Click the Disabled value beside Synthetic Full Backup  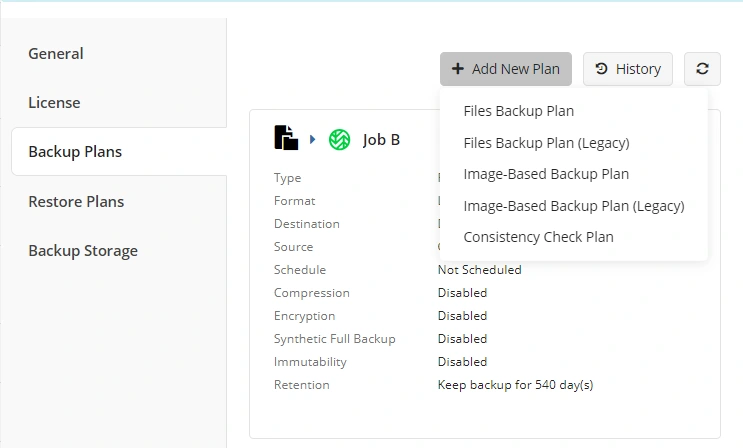pos(462,339)
